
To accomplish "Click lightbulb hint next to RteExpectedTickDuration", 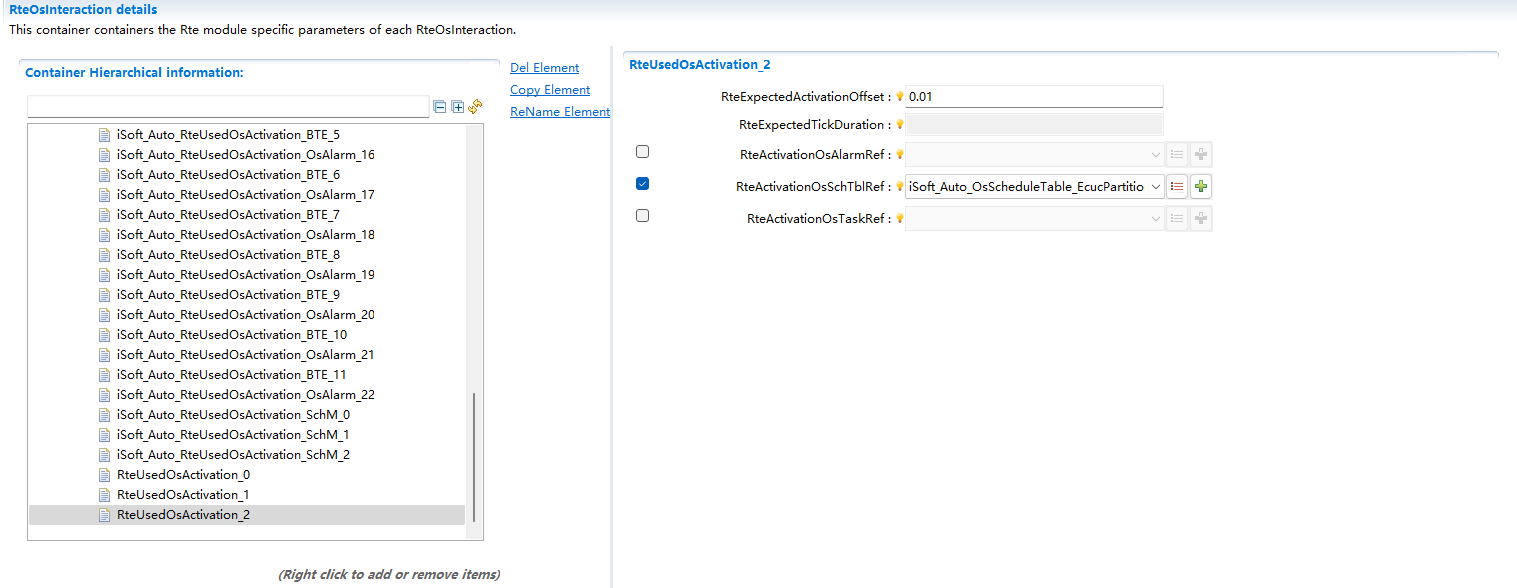I will click(899, 125).
